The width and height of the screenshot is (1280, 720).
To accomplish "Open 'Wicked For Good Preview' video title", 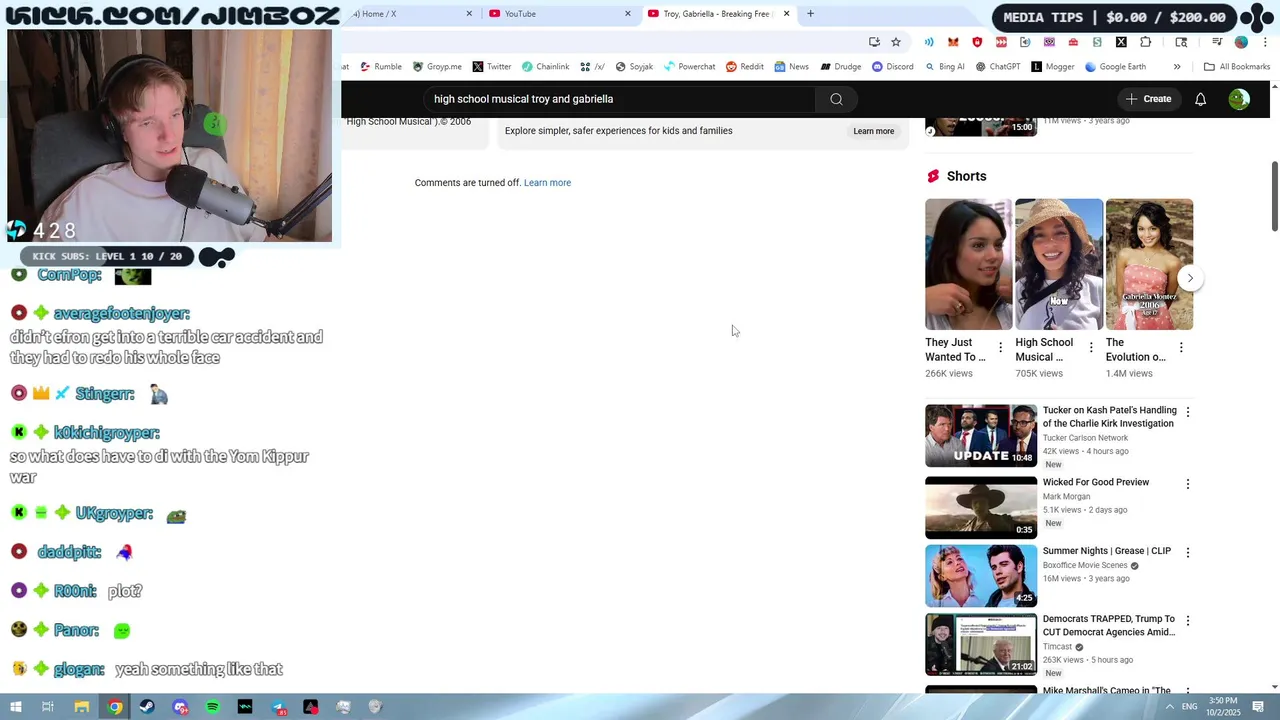I will click(x=1096, y=482).
